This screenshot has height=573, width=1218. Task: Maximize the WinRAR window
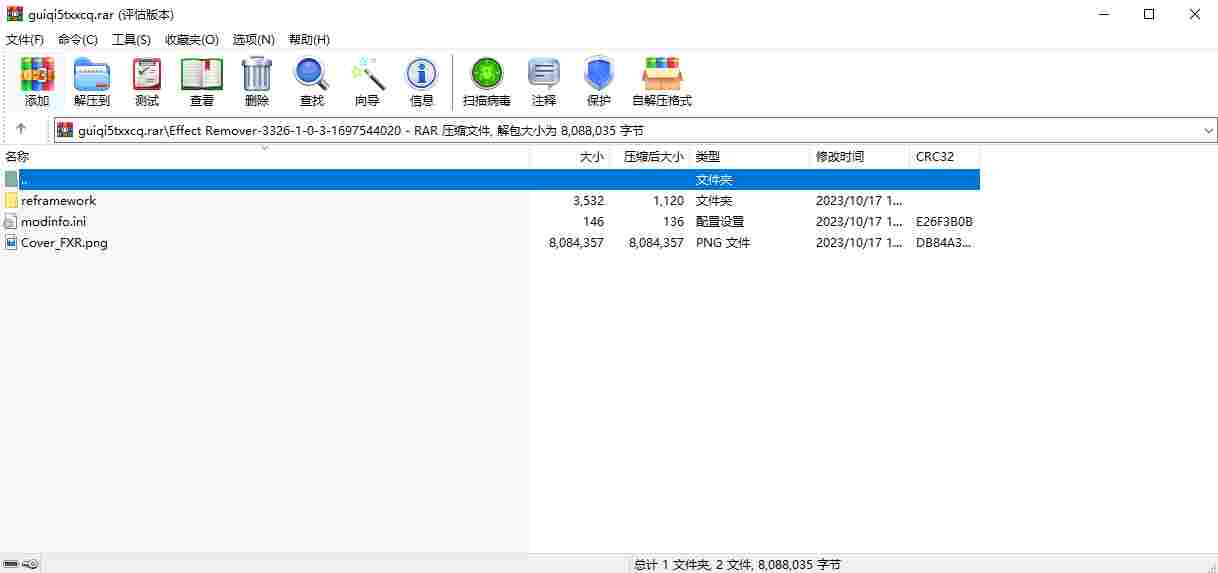[x=1149, y=14]
